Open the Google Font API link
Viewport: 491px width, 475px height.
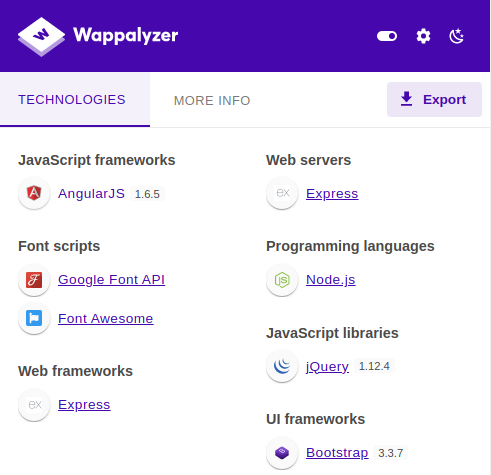pyautogui.click(x=111, y=280)
